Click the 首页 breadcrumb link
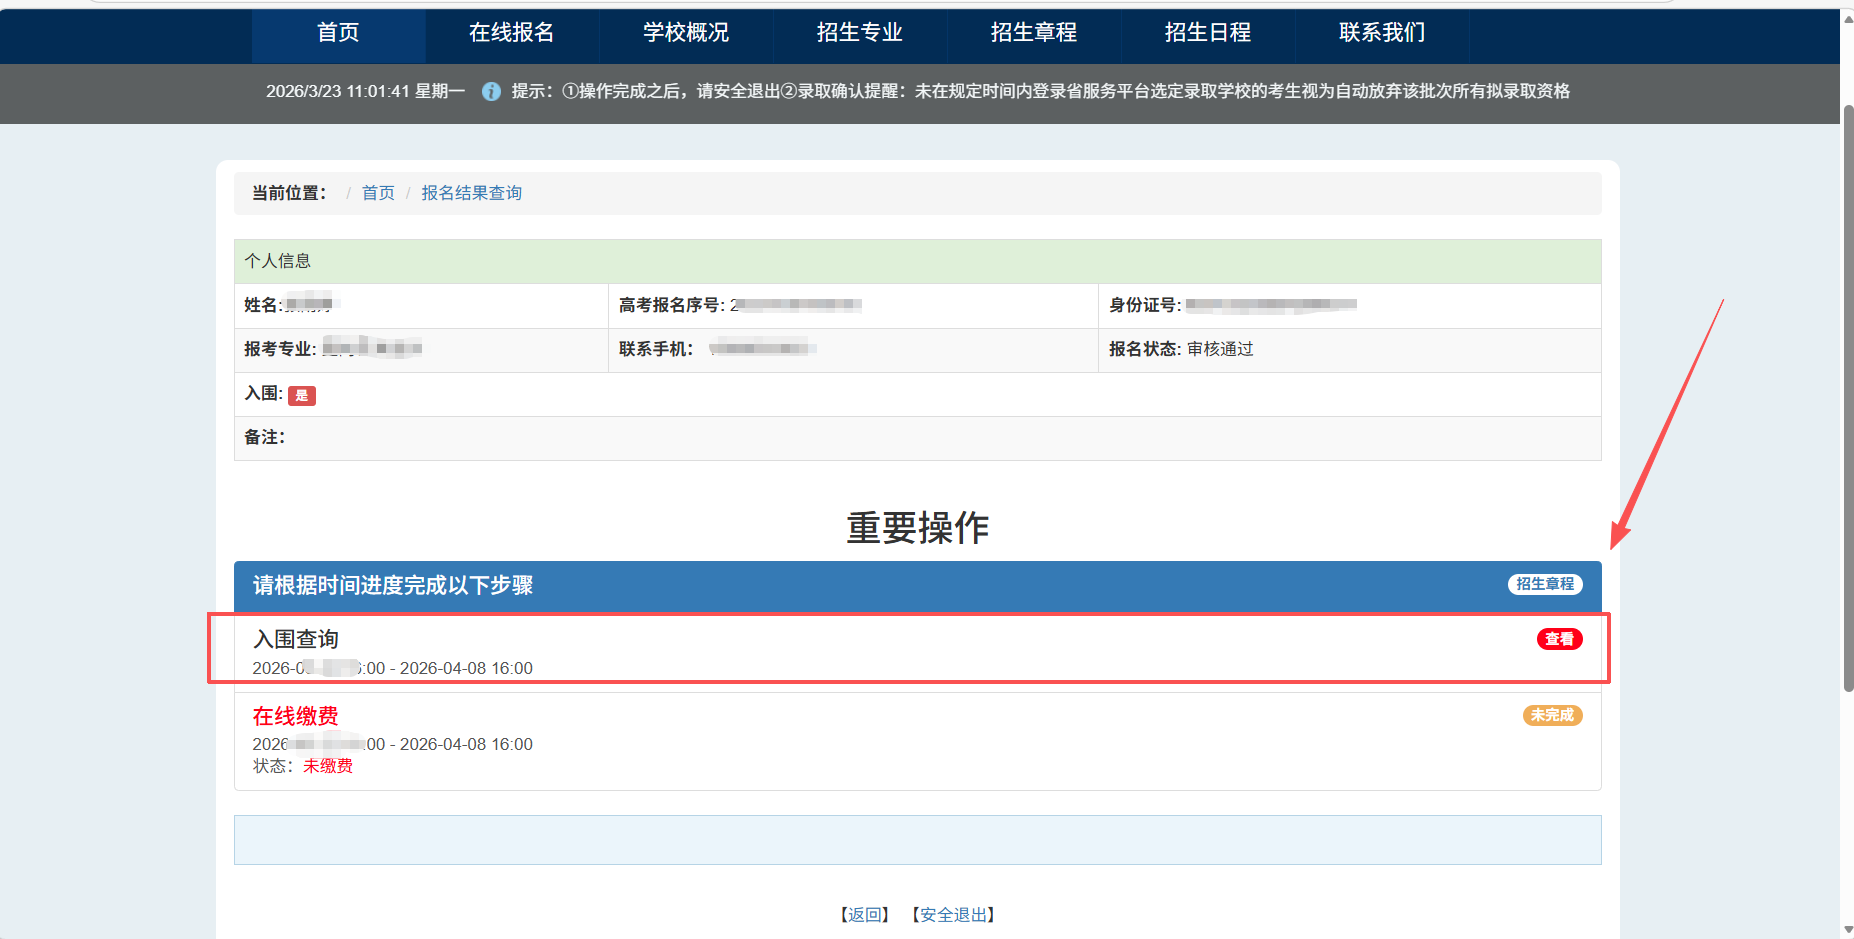Viewport: 1854px width, 939px height. 378,193
